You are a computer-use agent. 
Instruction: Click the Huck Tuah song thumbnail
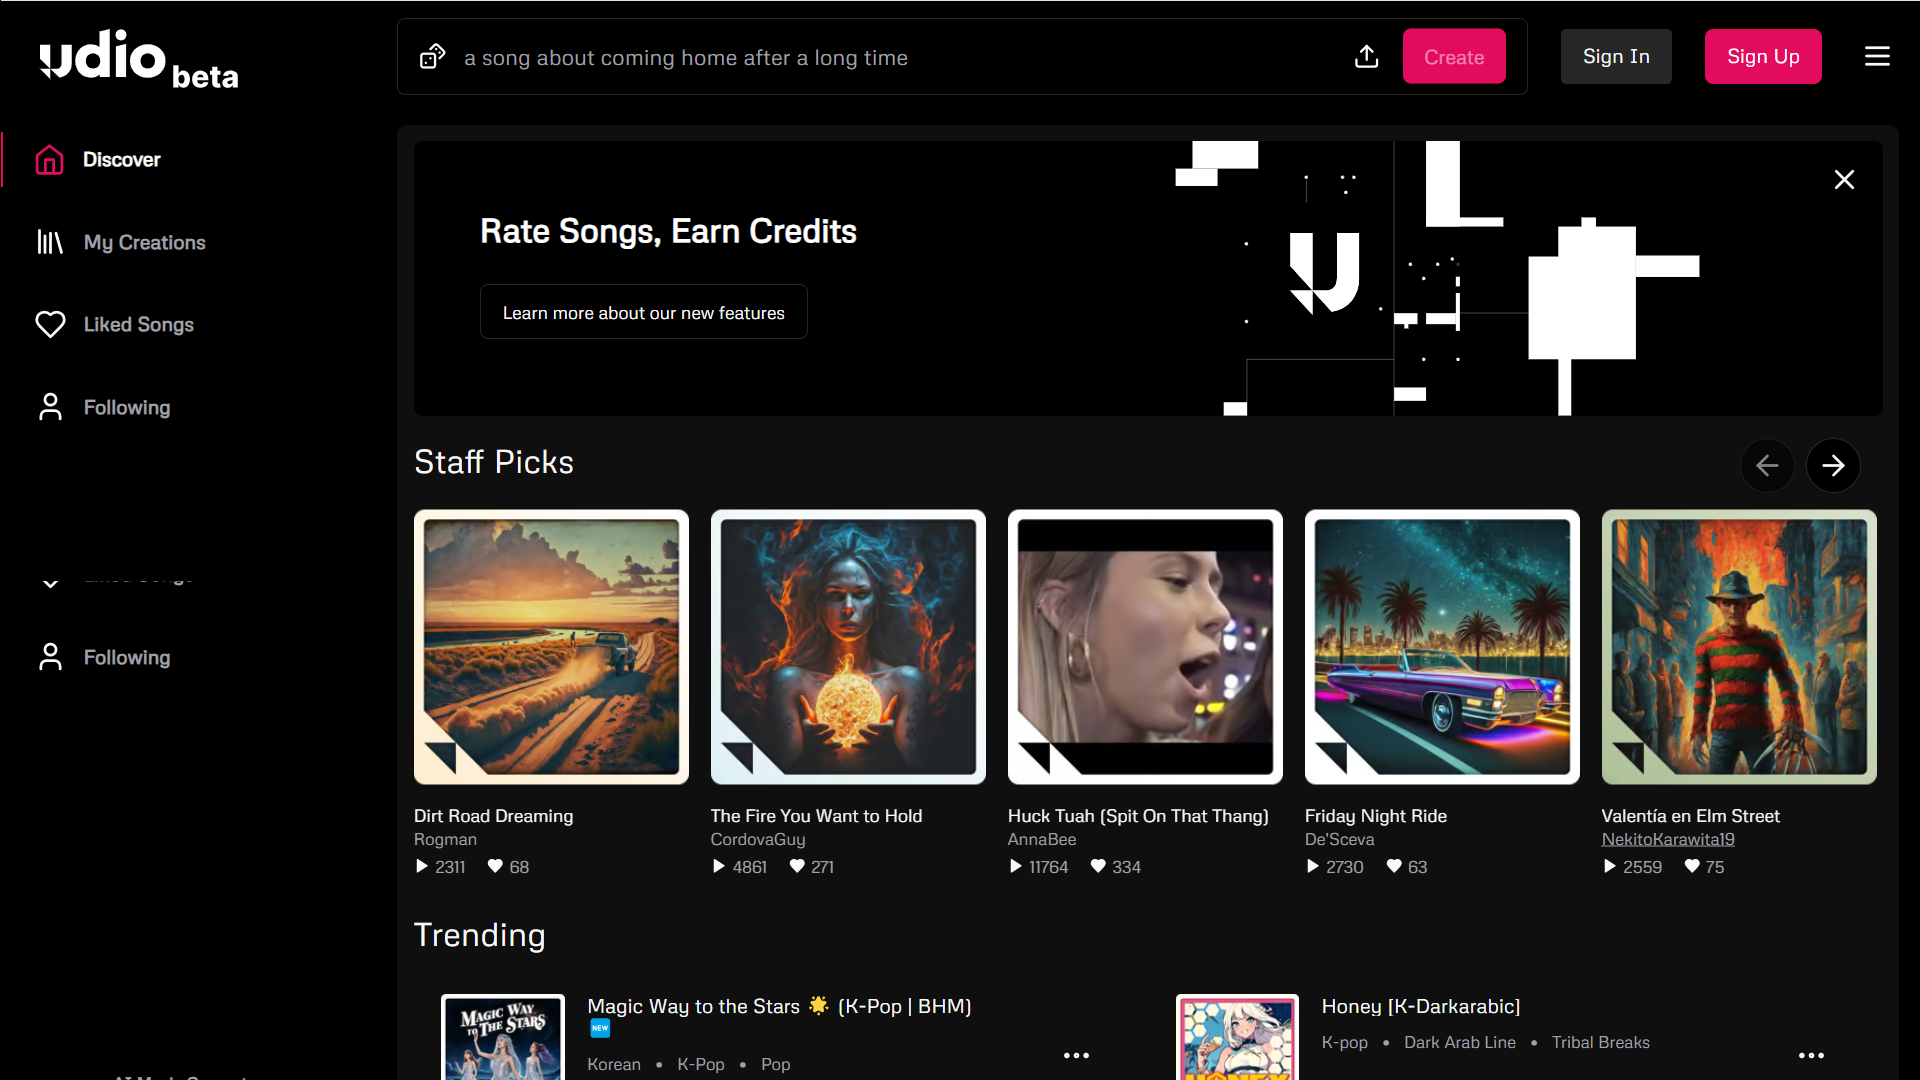tap(1145, 646)
